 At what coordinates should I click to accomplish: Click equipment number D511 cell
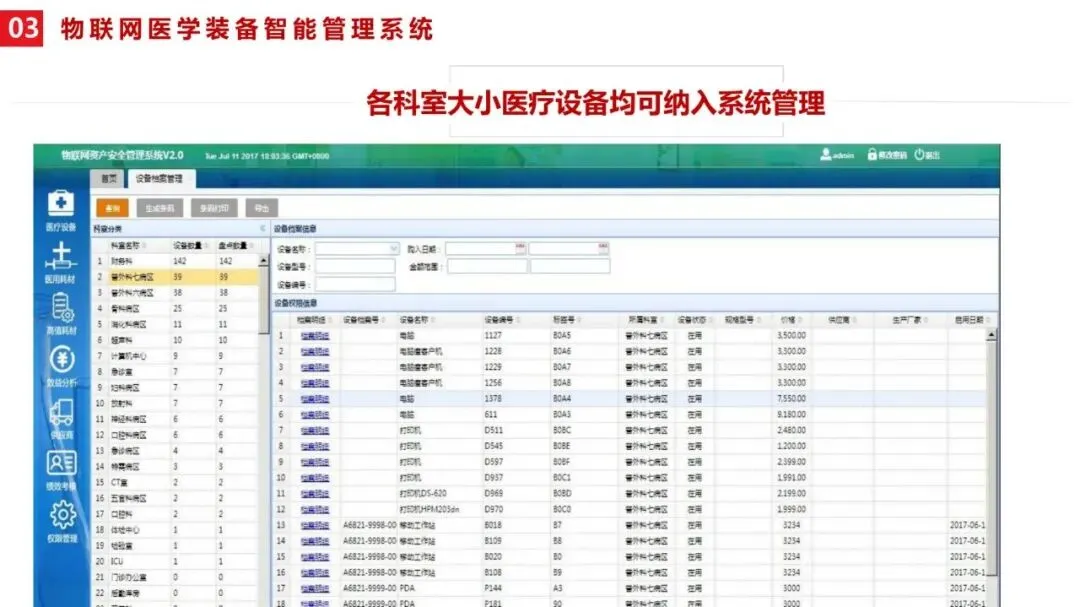tap(493, 431)
